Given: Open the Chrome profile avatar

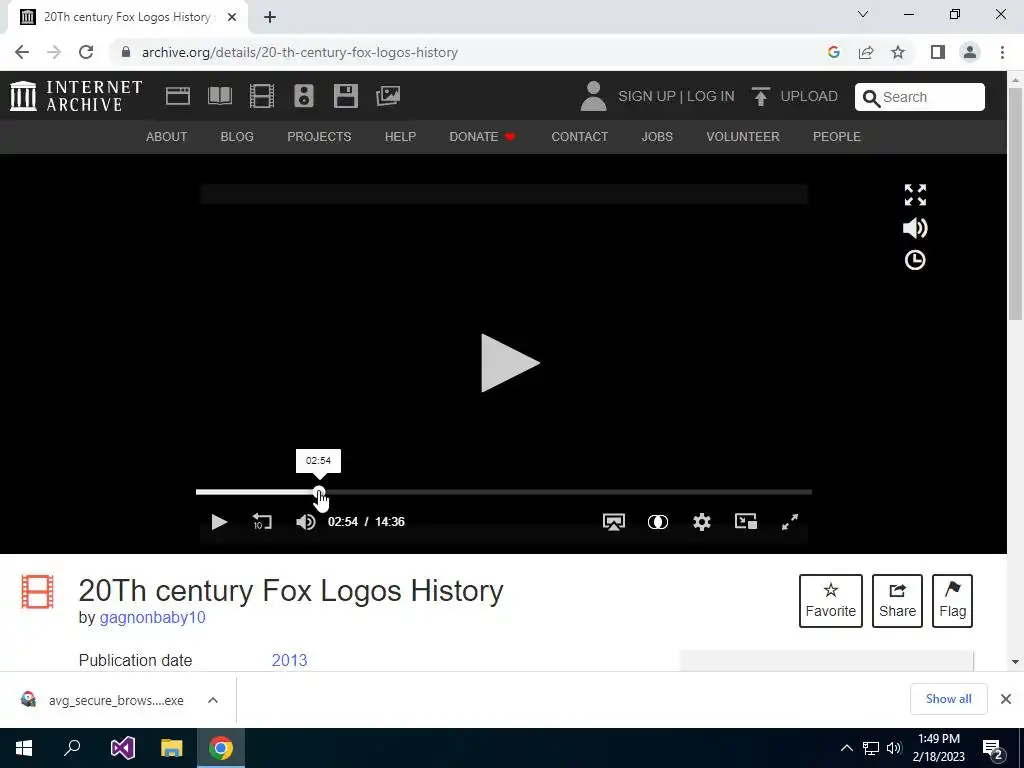Looking at the screenshot, I should click(970, 52).
